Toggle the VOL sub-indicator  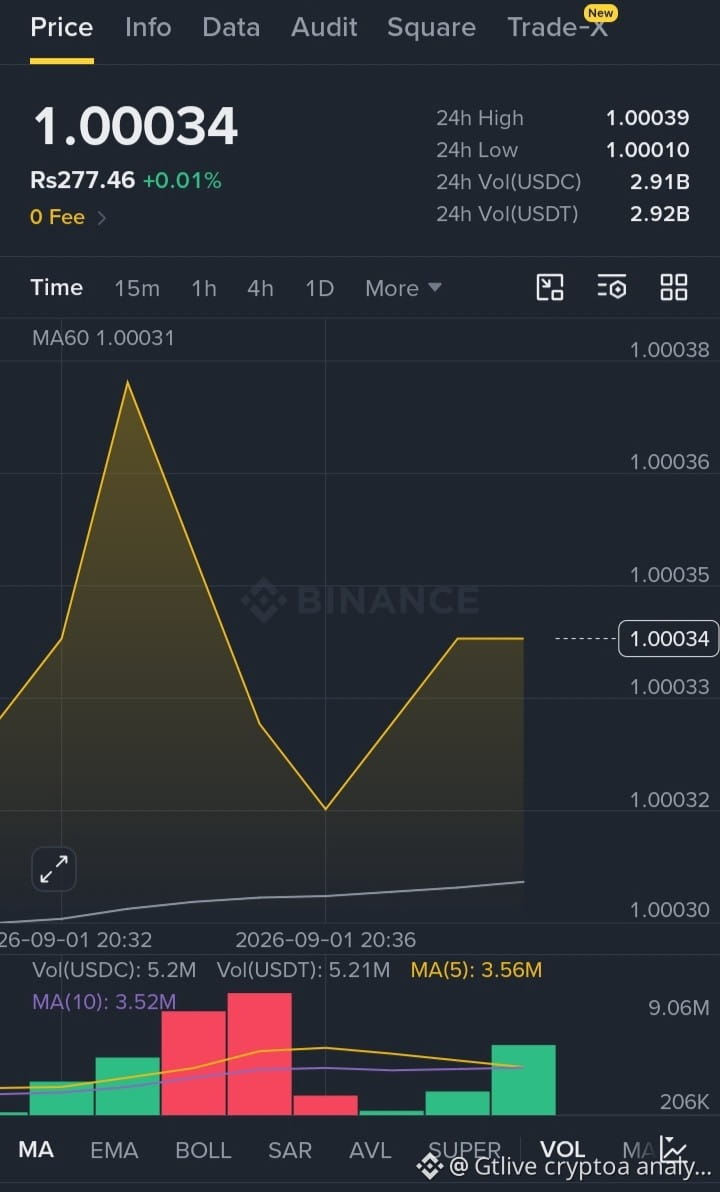563,1149
